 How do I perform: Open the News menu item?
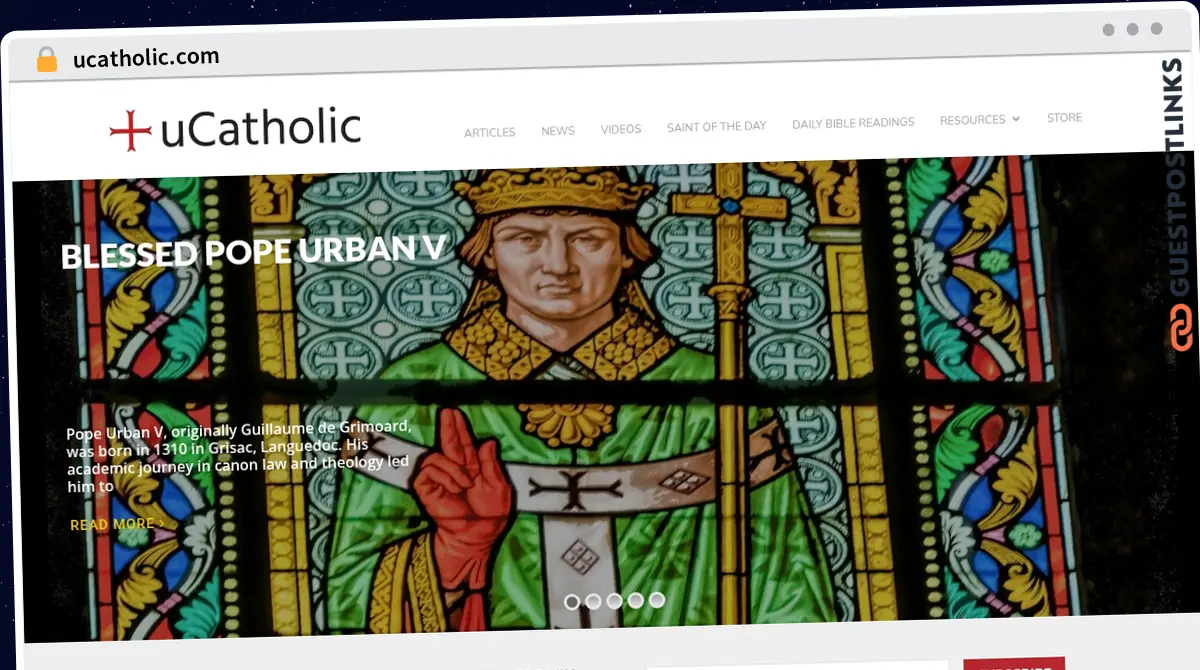click(x=558, y=130)
